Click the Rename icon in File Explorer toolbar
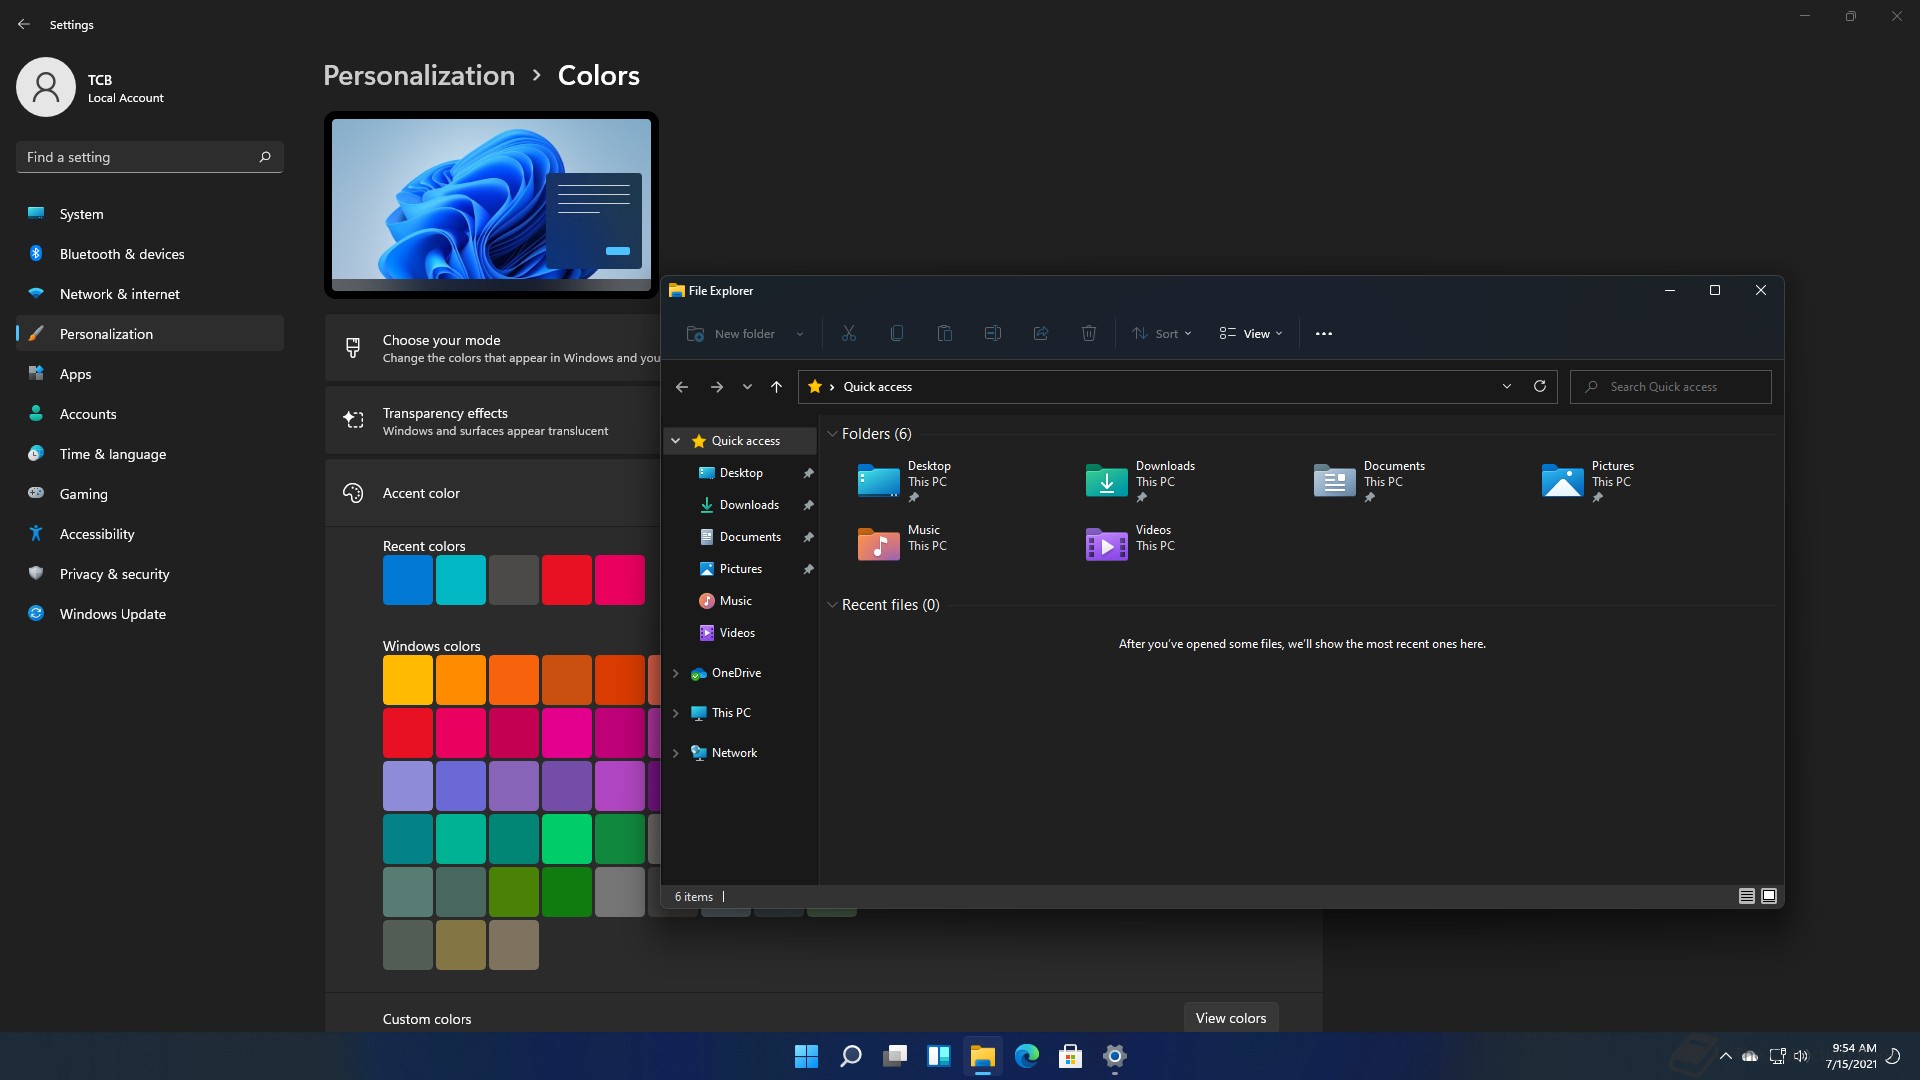Image resolution: width=1920 pixels, height=1080 pixels. click(x=992, y=334)
